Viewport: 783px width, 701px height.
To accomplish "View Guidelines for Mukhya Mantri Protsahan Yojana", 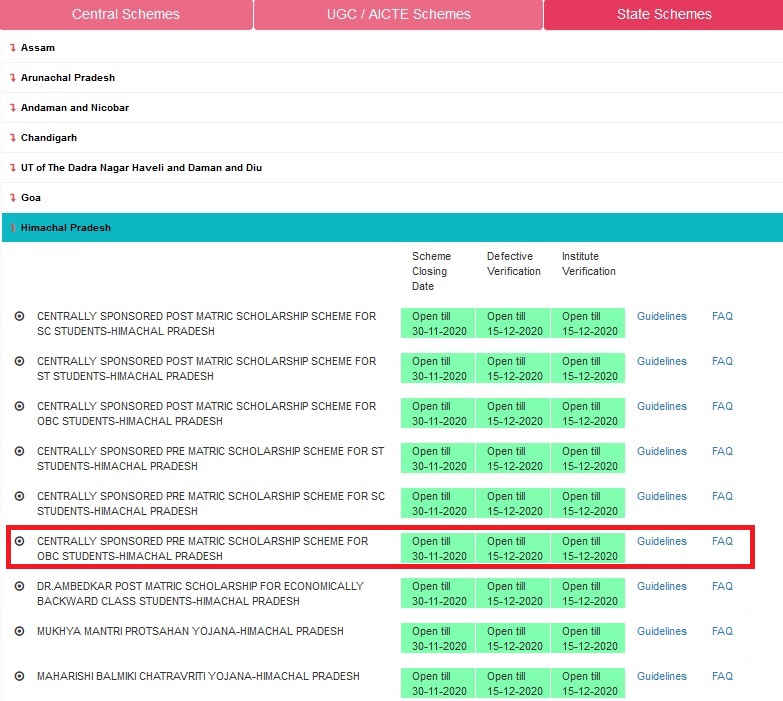I will pyautogui.click(x=662, y=631).
